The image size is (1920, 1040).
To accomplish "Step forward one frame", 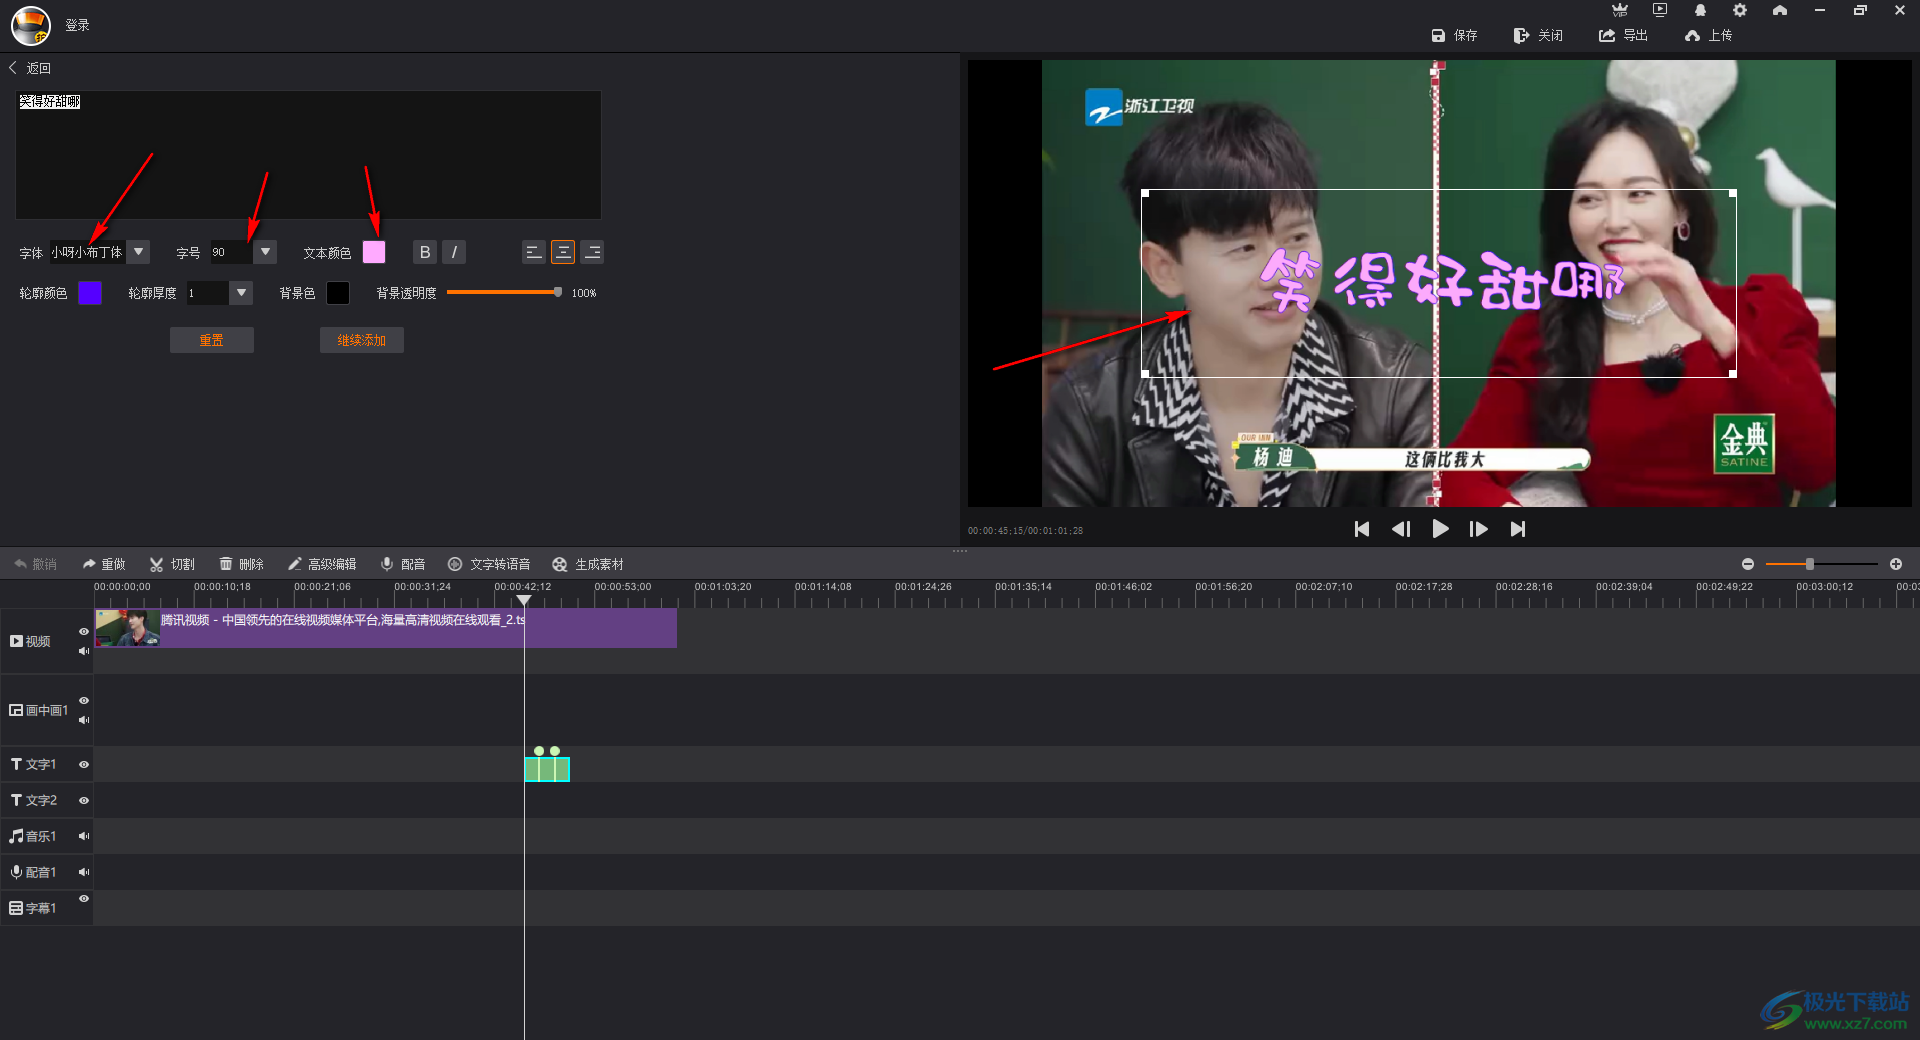I will coord(1478,529).
